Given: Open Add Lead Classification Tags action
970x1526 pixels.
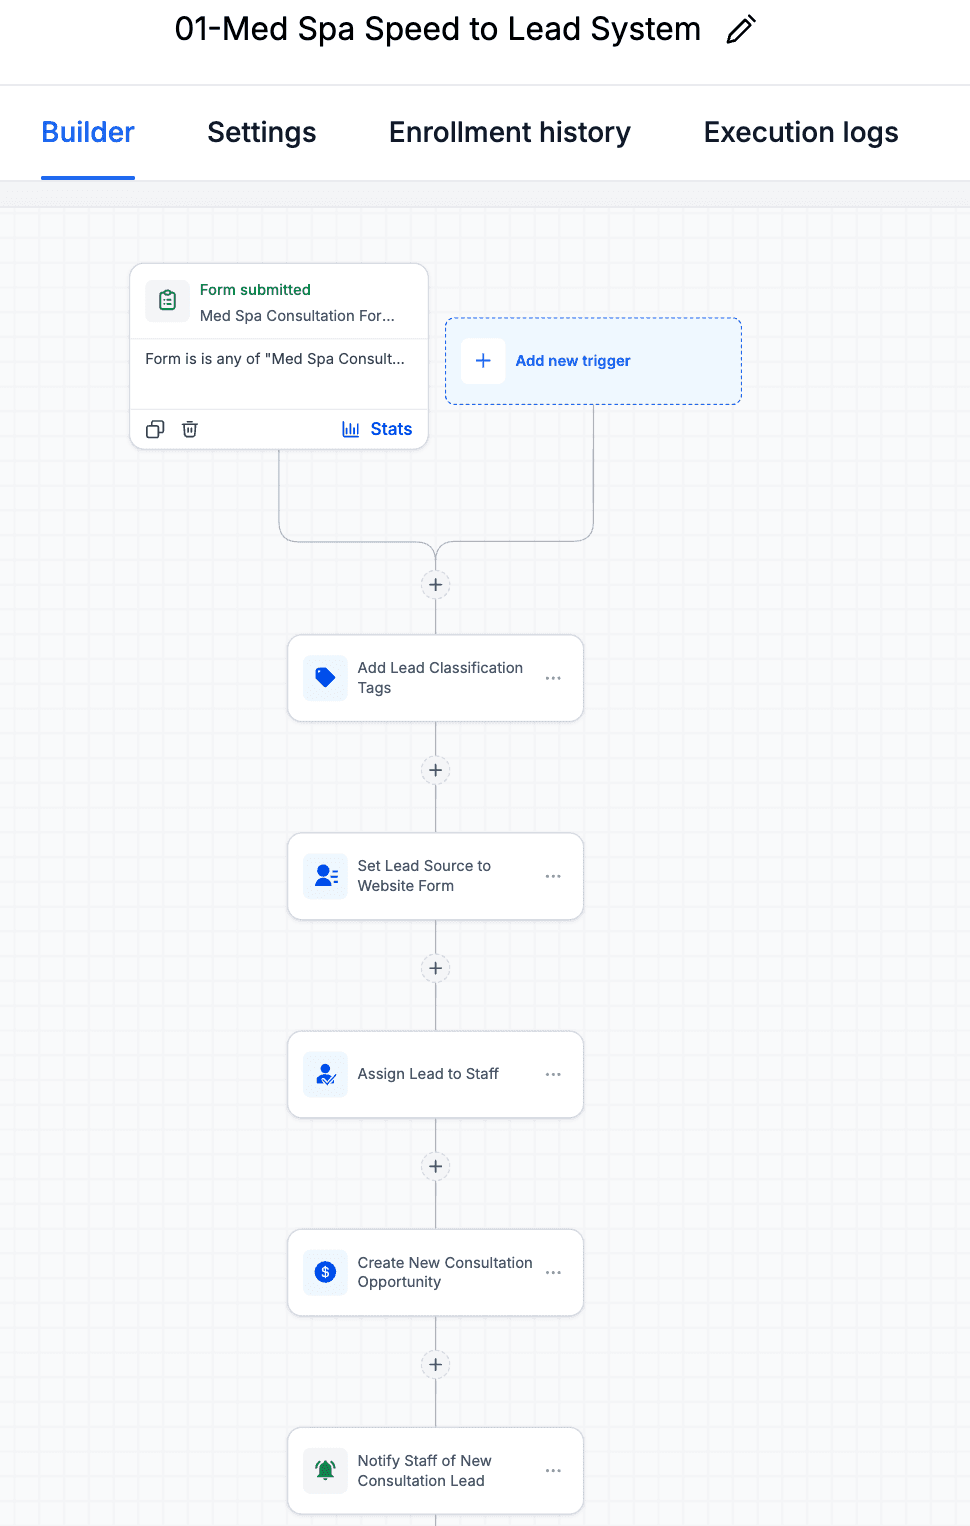Looking at the screenshot, I should pyautogui.click(x=435, y=678).
